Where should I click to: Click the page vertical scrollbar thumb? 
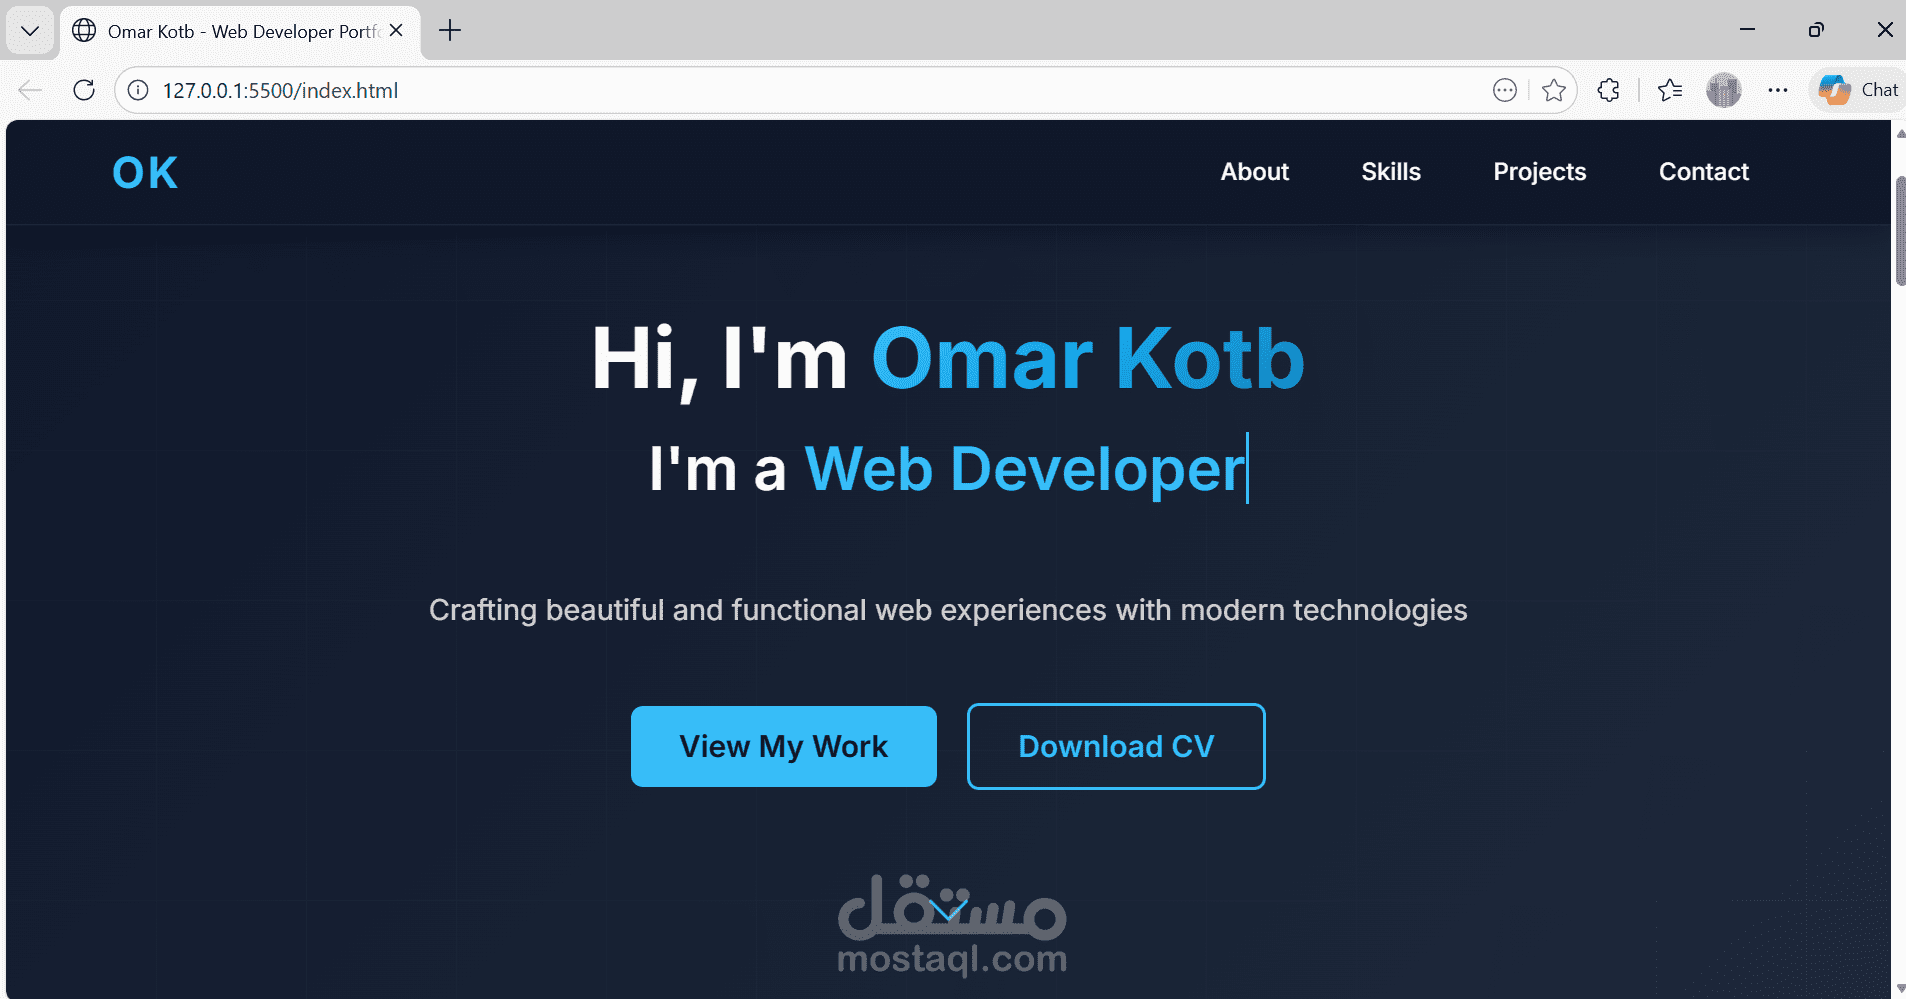(1900, 230)
